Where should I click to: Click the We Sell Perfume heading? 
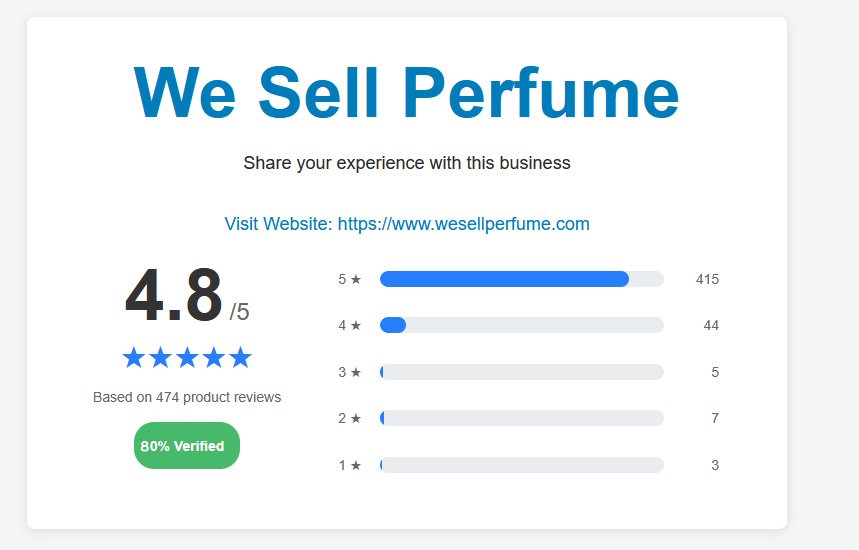coord(406,92)
